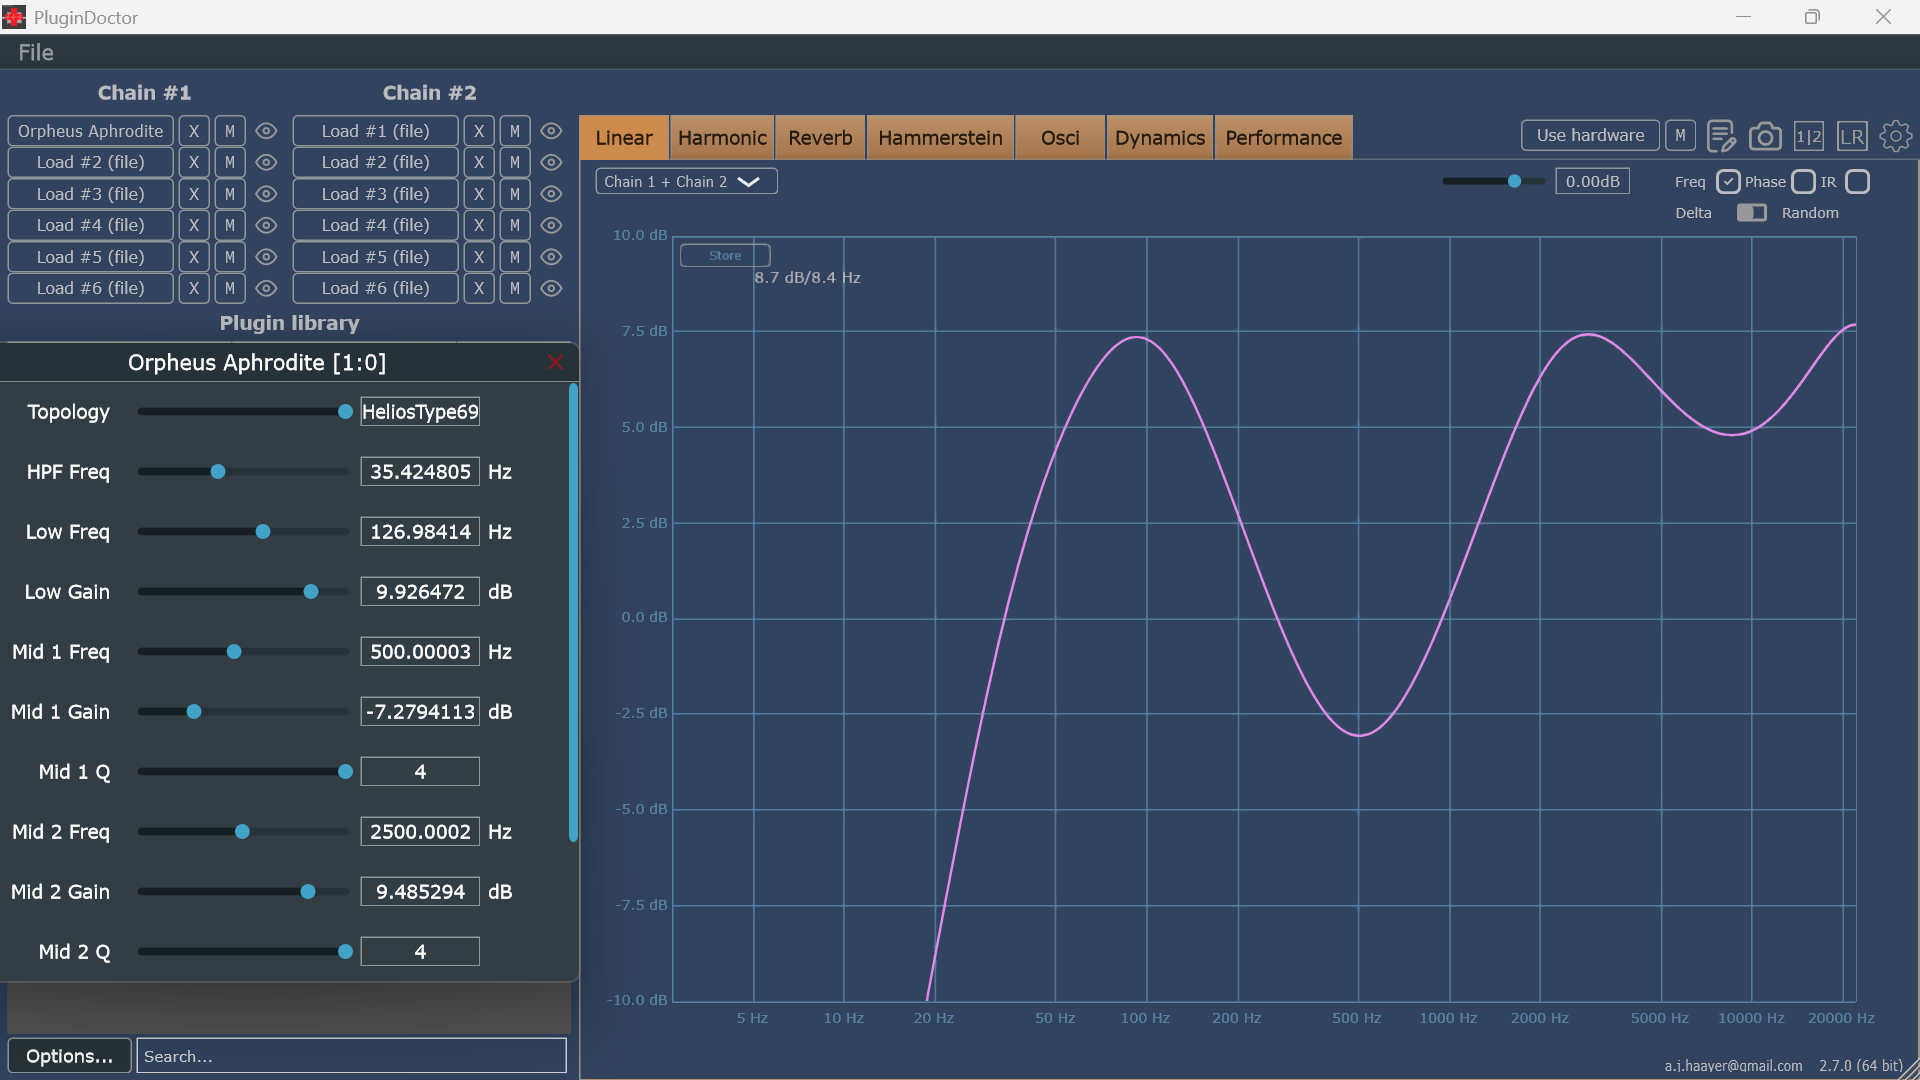Click the 1|2 chain compare icon
This screenshot has width=1920, height=1080.
[x=1808, y=136]
